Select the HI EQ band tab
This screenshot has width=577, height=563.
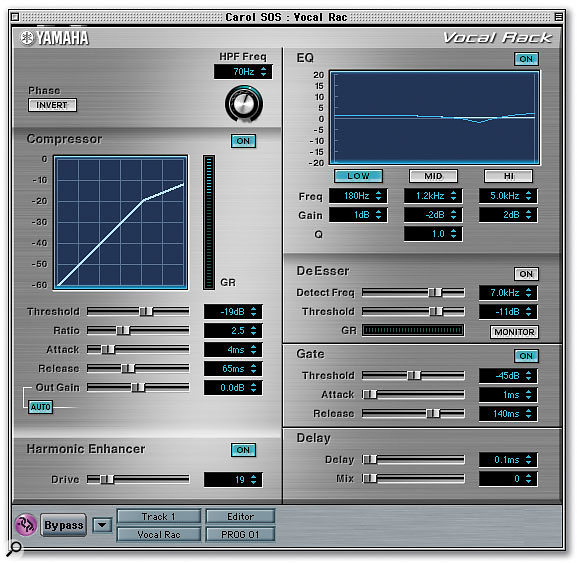point(508,176)
